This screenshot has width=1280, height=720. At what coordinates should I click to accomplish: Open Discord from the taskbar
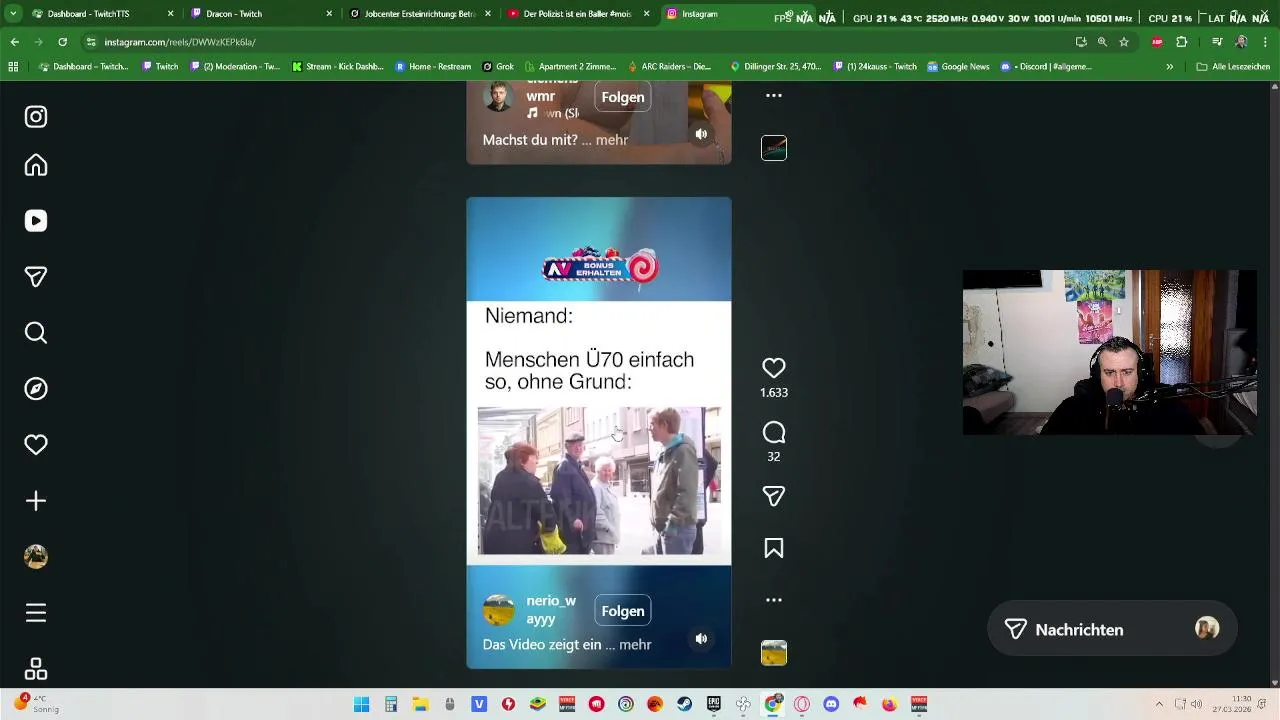tap(831, 704)
